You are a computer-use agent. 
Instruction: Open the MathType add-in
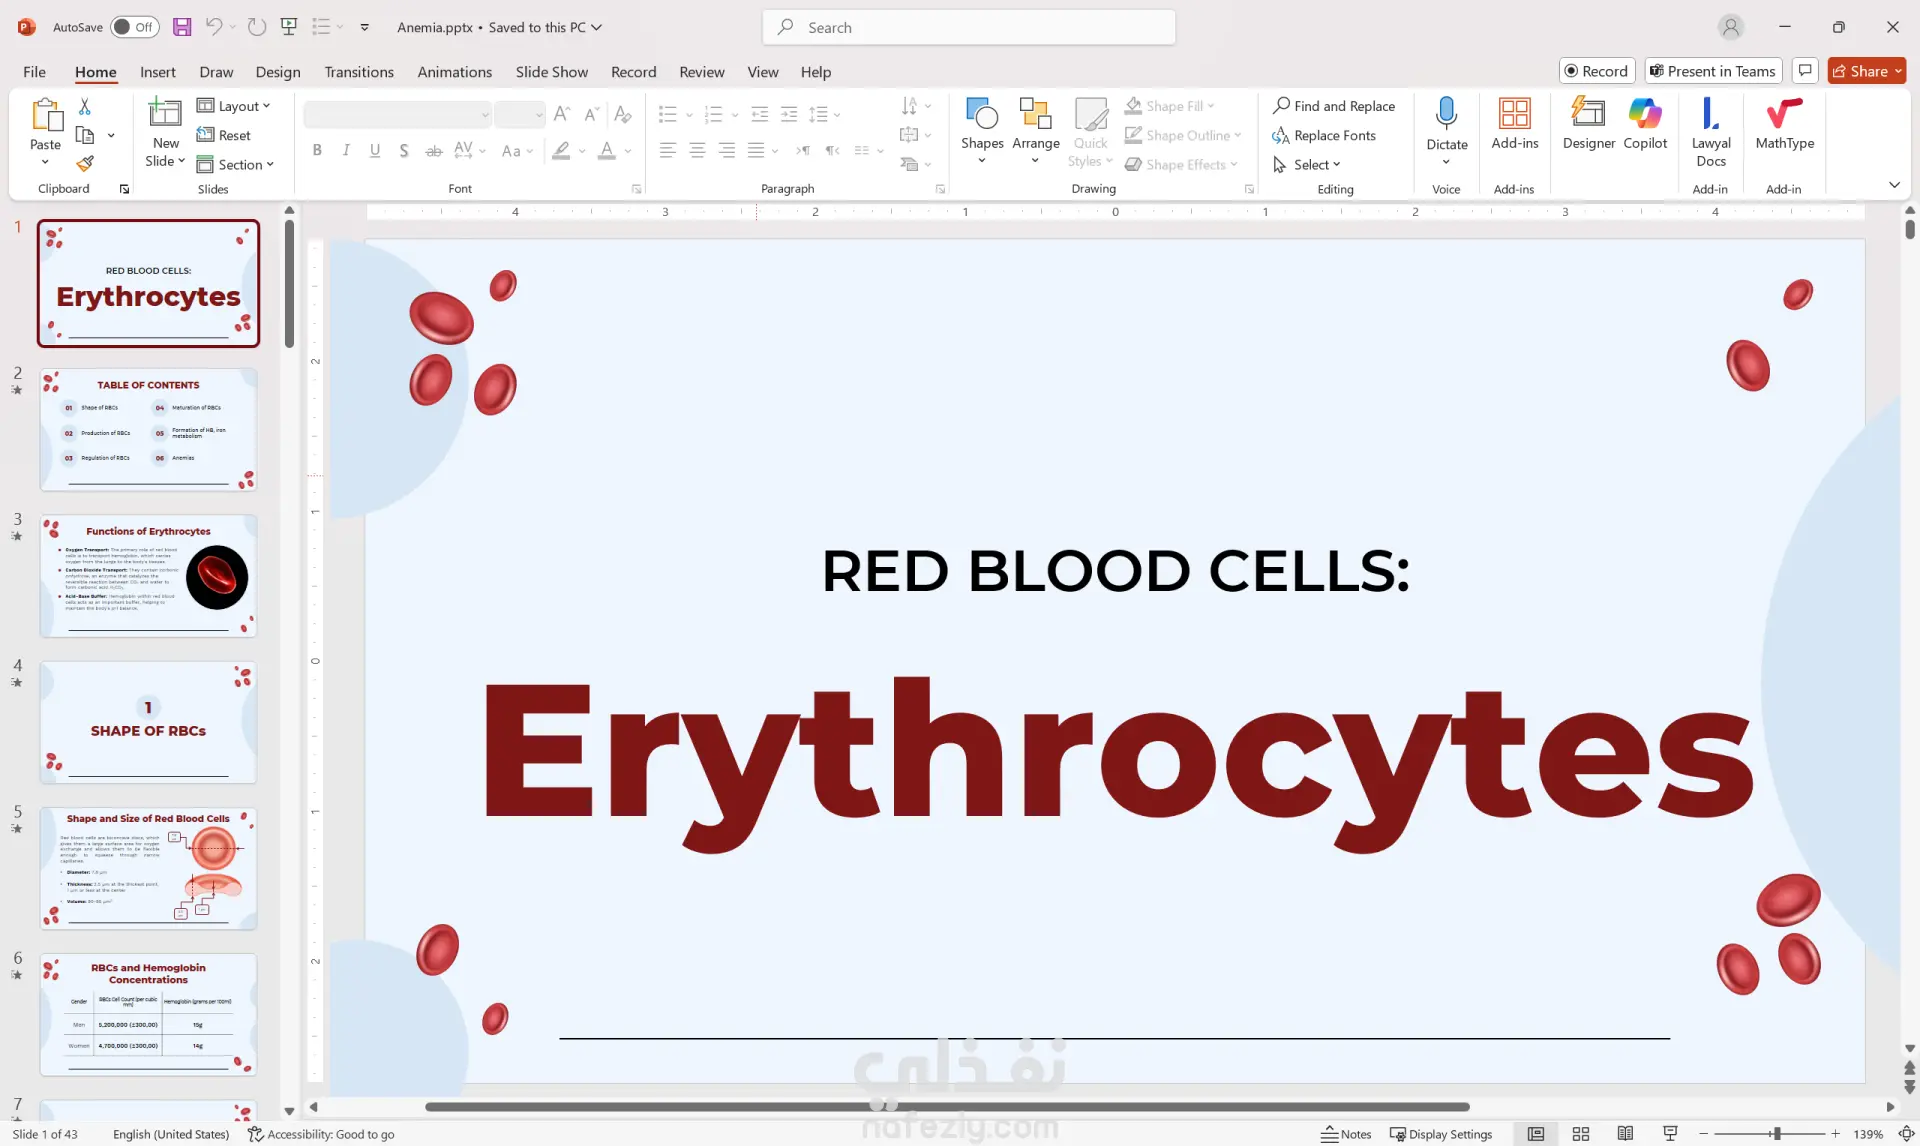pos(1784,124)
